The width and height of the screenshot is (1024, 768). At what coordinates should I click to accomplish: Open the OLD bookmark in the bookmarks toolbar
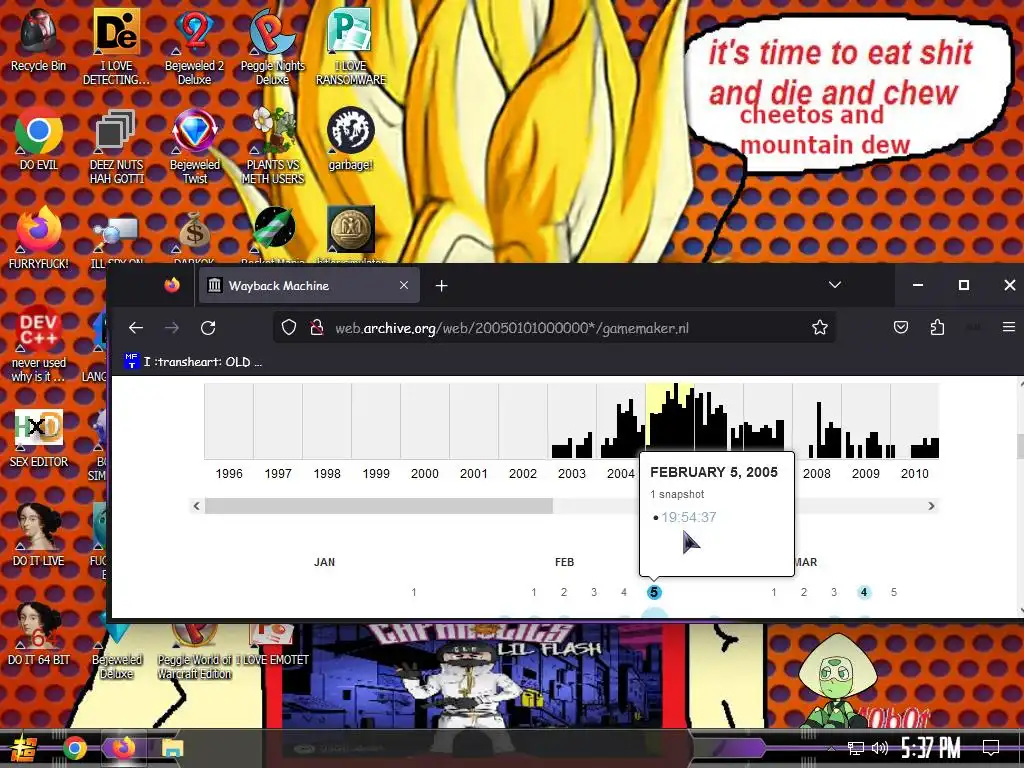pyautogui.click(x=193, y=361)
